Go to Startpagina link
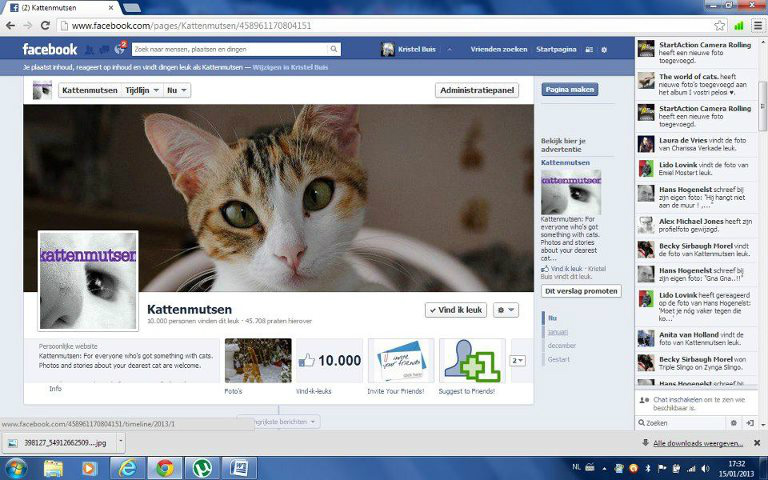The width and height of the screenshot is (768, 480). 556,49
